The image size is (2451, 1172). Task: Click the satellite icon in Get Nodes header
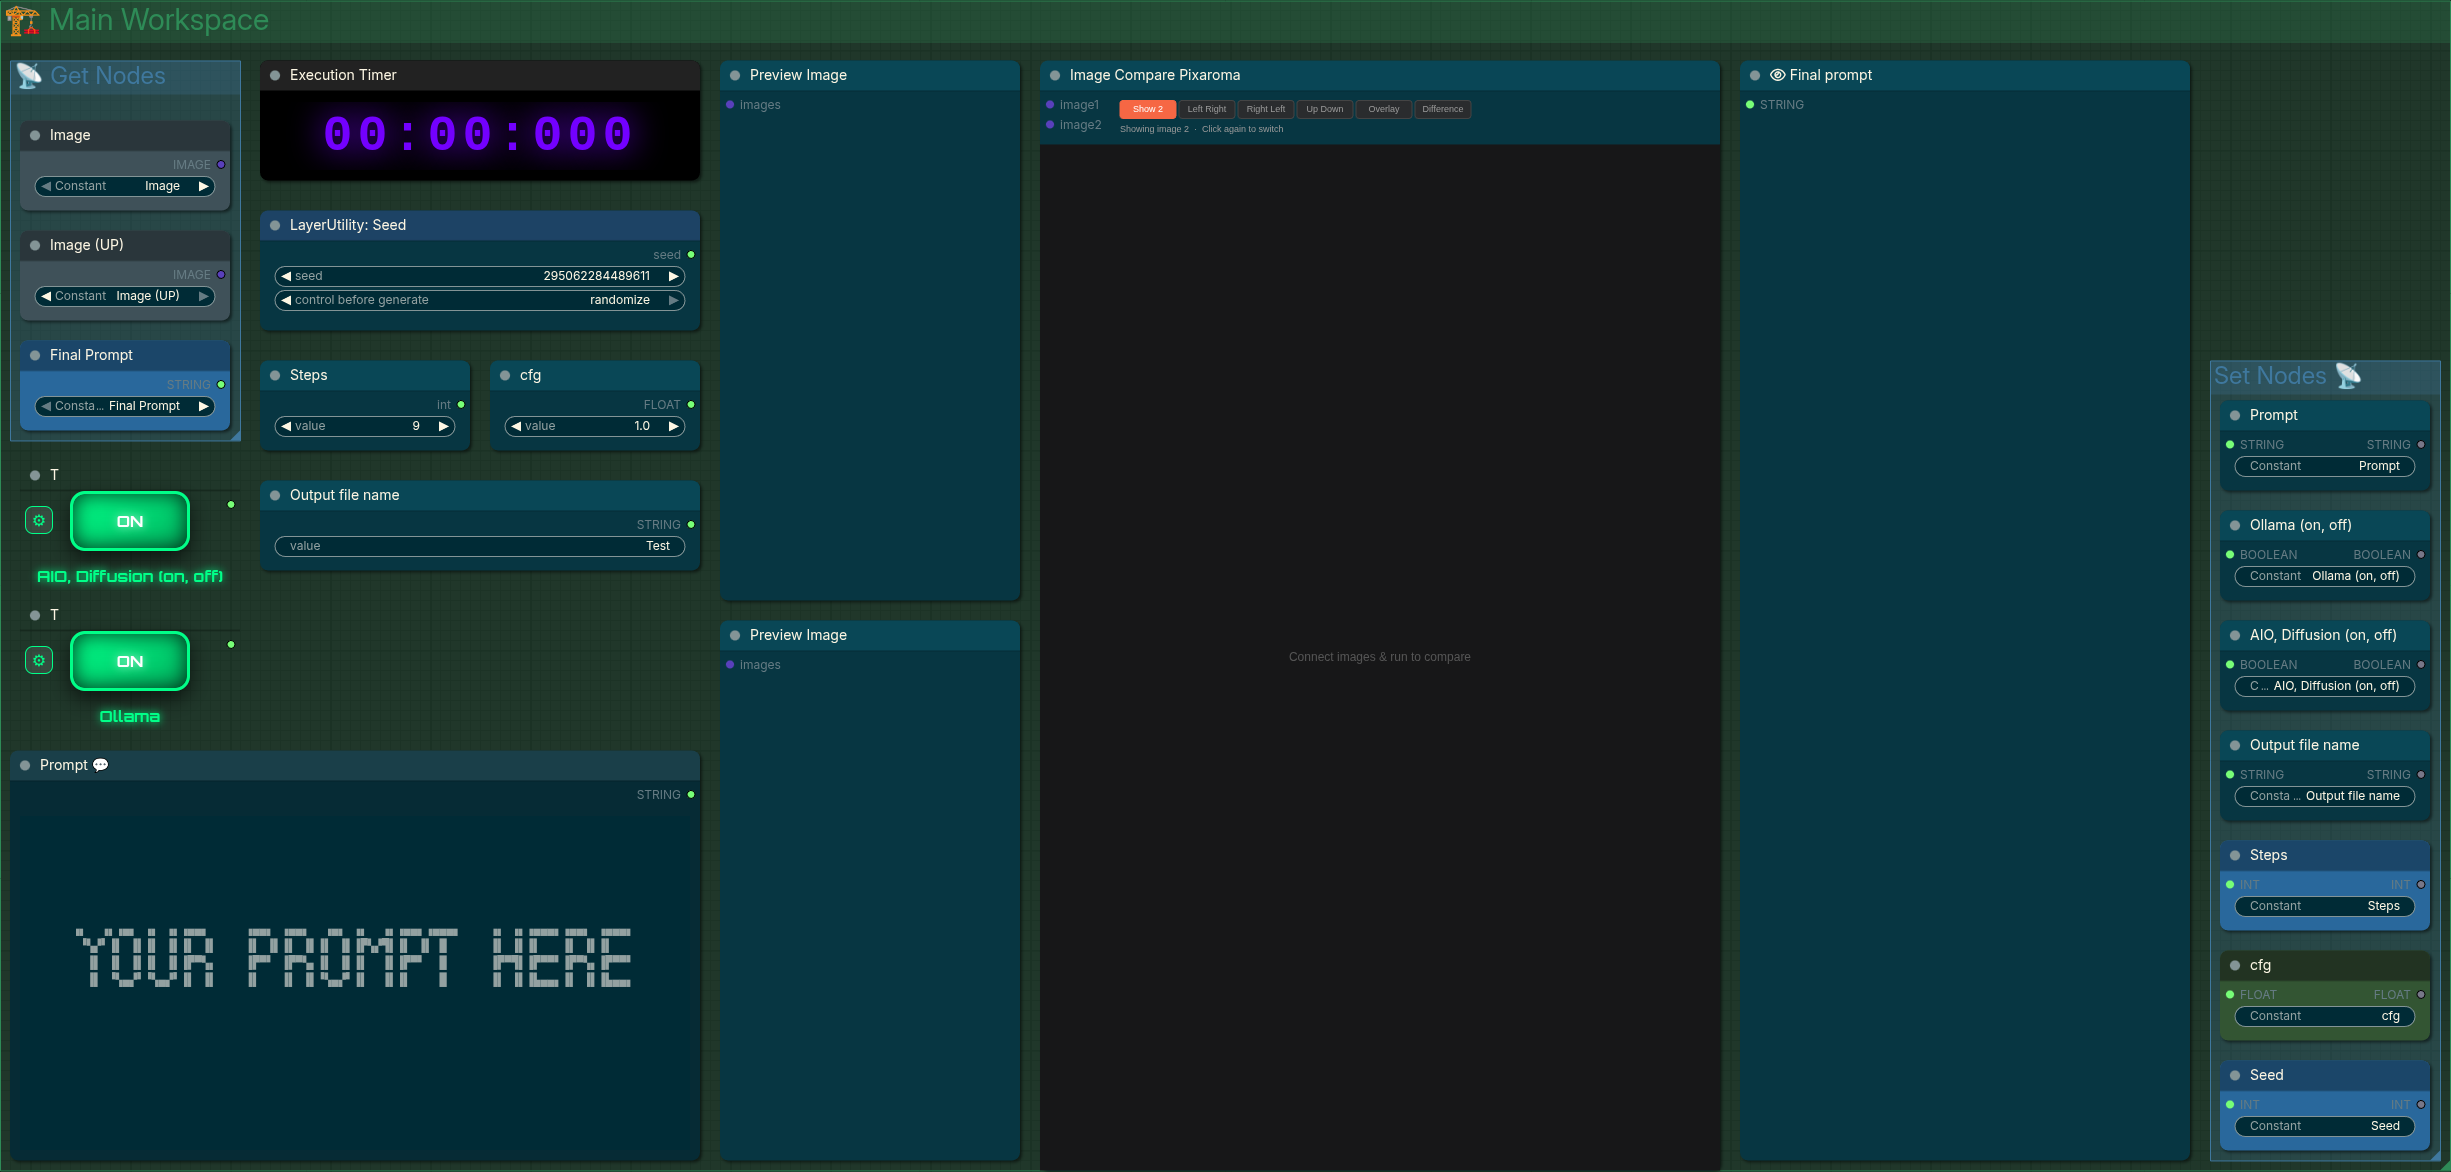(29, 75)
